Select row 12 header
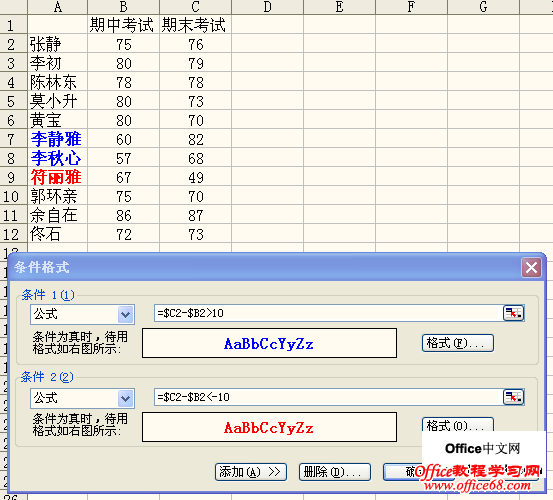The width and height of the screenshot is (553, 500). click(x=13, y=234)
